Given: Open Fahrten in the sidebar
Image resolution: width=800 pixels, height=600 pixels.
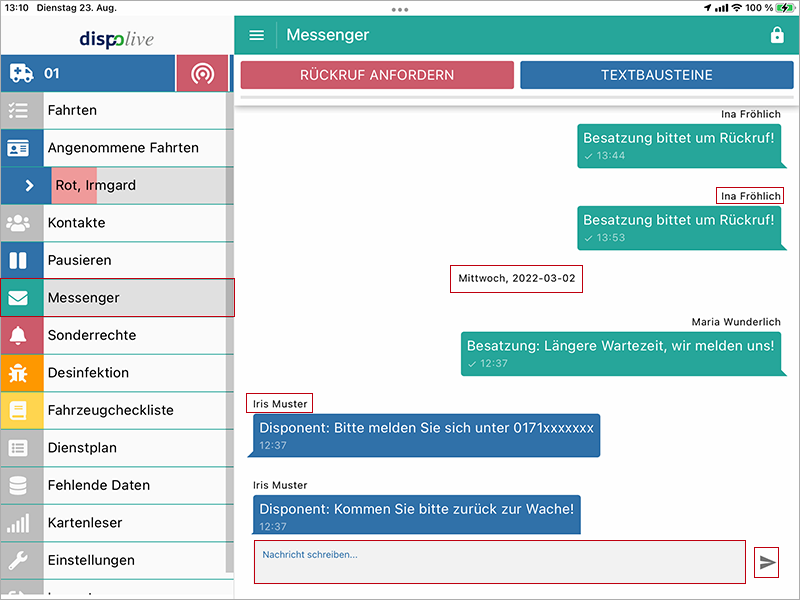Looking at the screenshot, I should 72,110.
